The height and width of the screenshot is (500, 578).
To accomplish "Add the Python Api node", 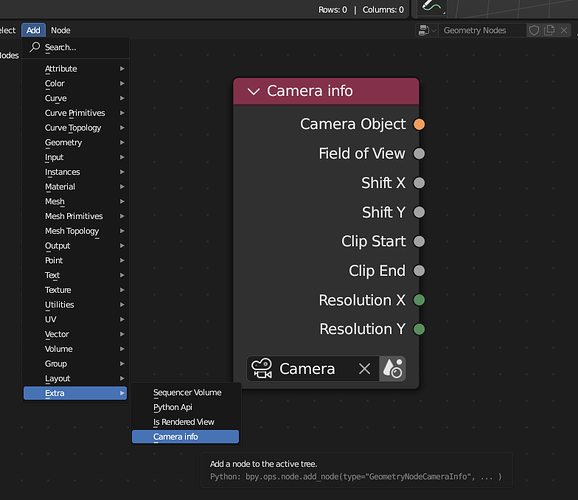I will pyautogui.click(x=185, y=407).
